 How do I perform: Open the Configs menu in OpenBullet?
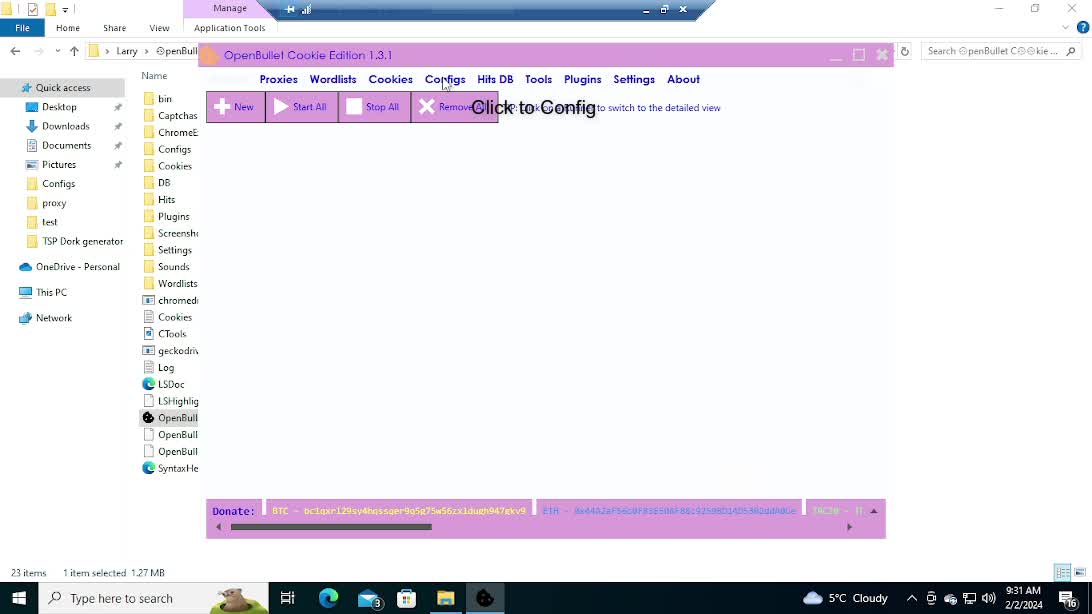tap(444, 79)
